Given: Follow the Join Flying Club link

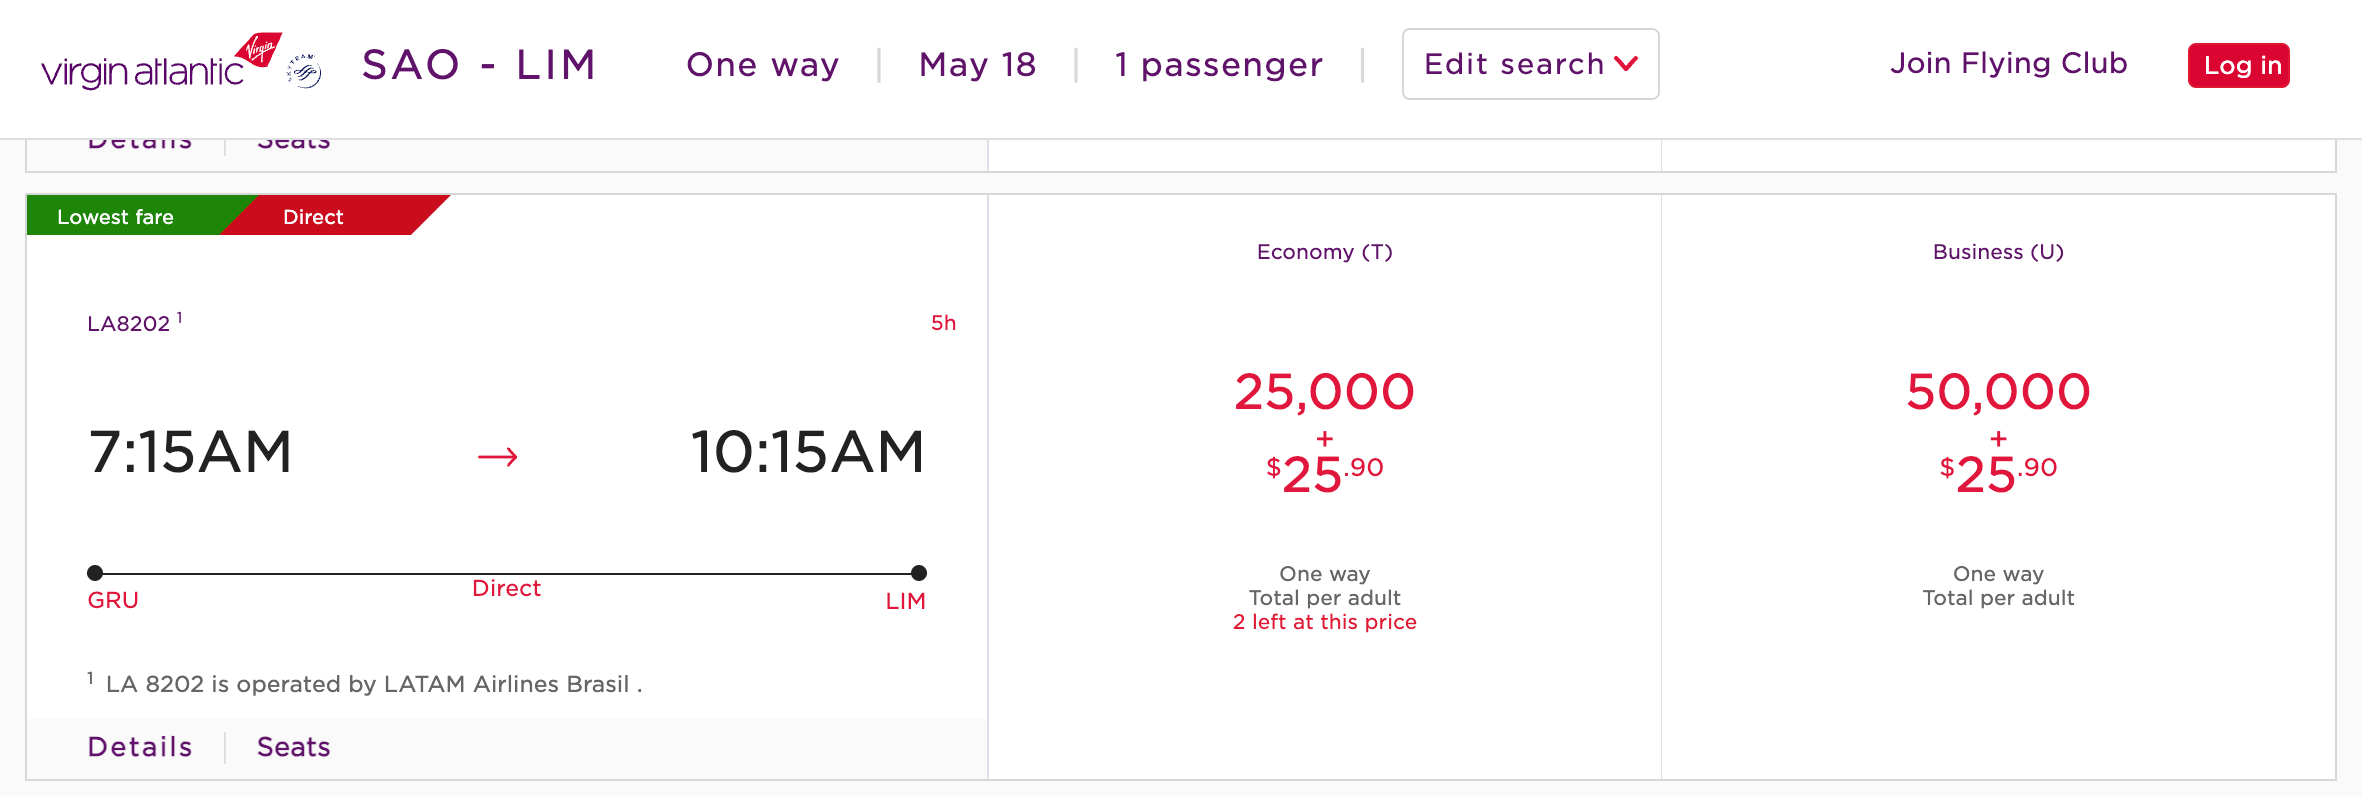Looking at the screenshot, I should click(x=2008, y=63).
